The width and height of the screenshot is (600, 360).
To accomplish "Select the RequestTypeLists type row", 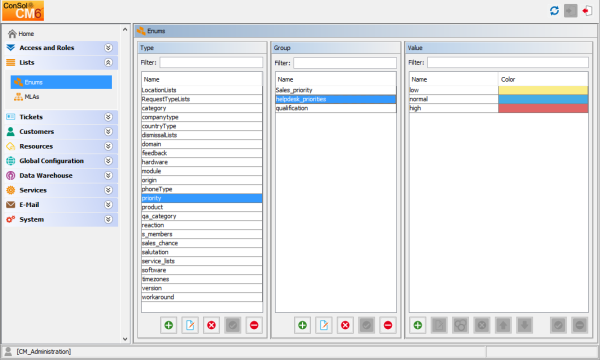I will 202,99.
